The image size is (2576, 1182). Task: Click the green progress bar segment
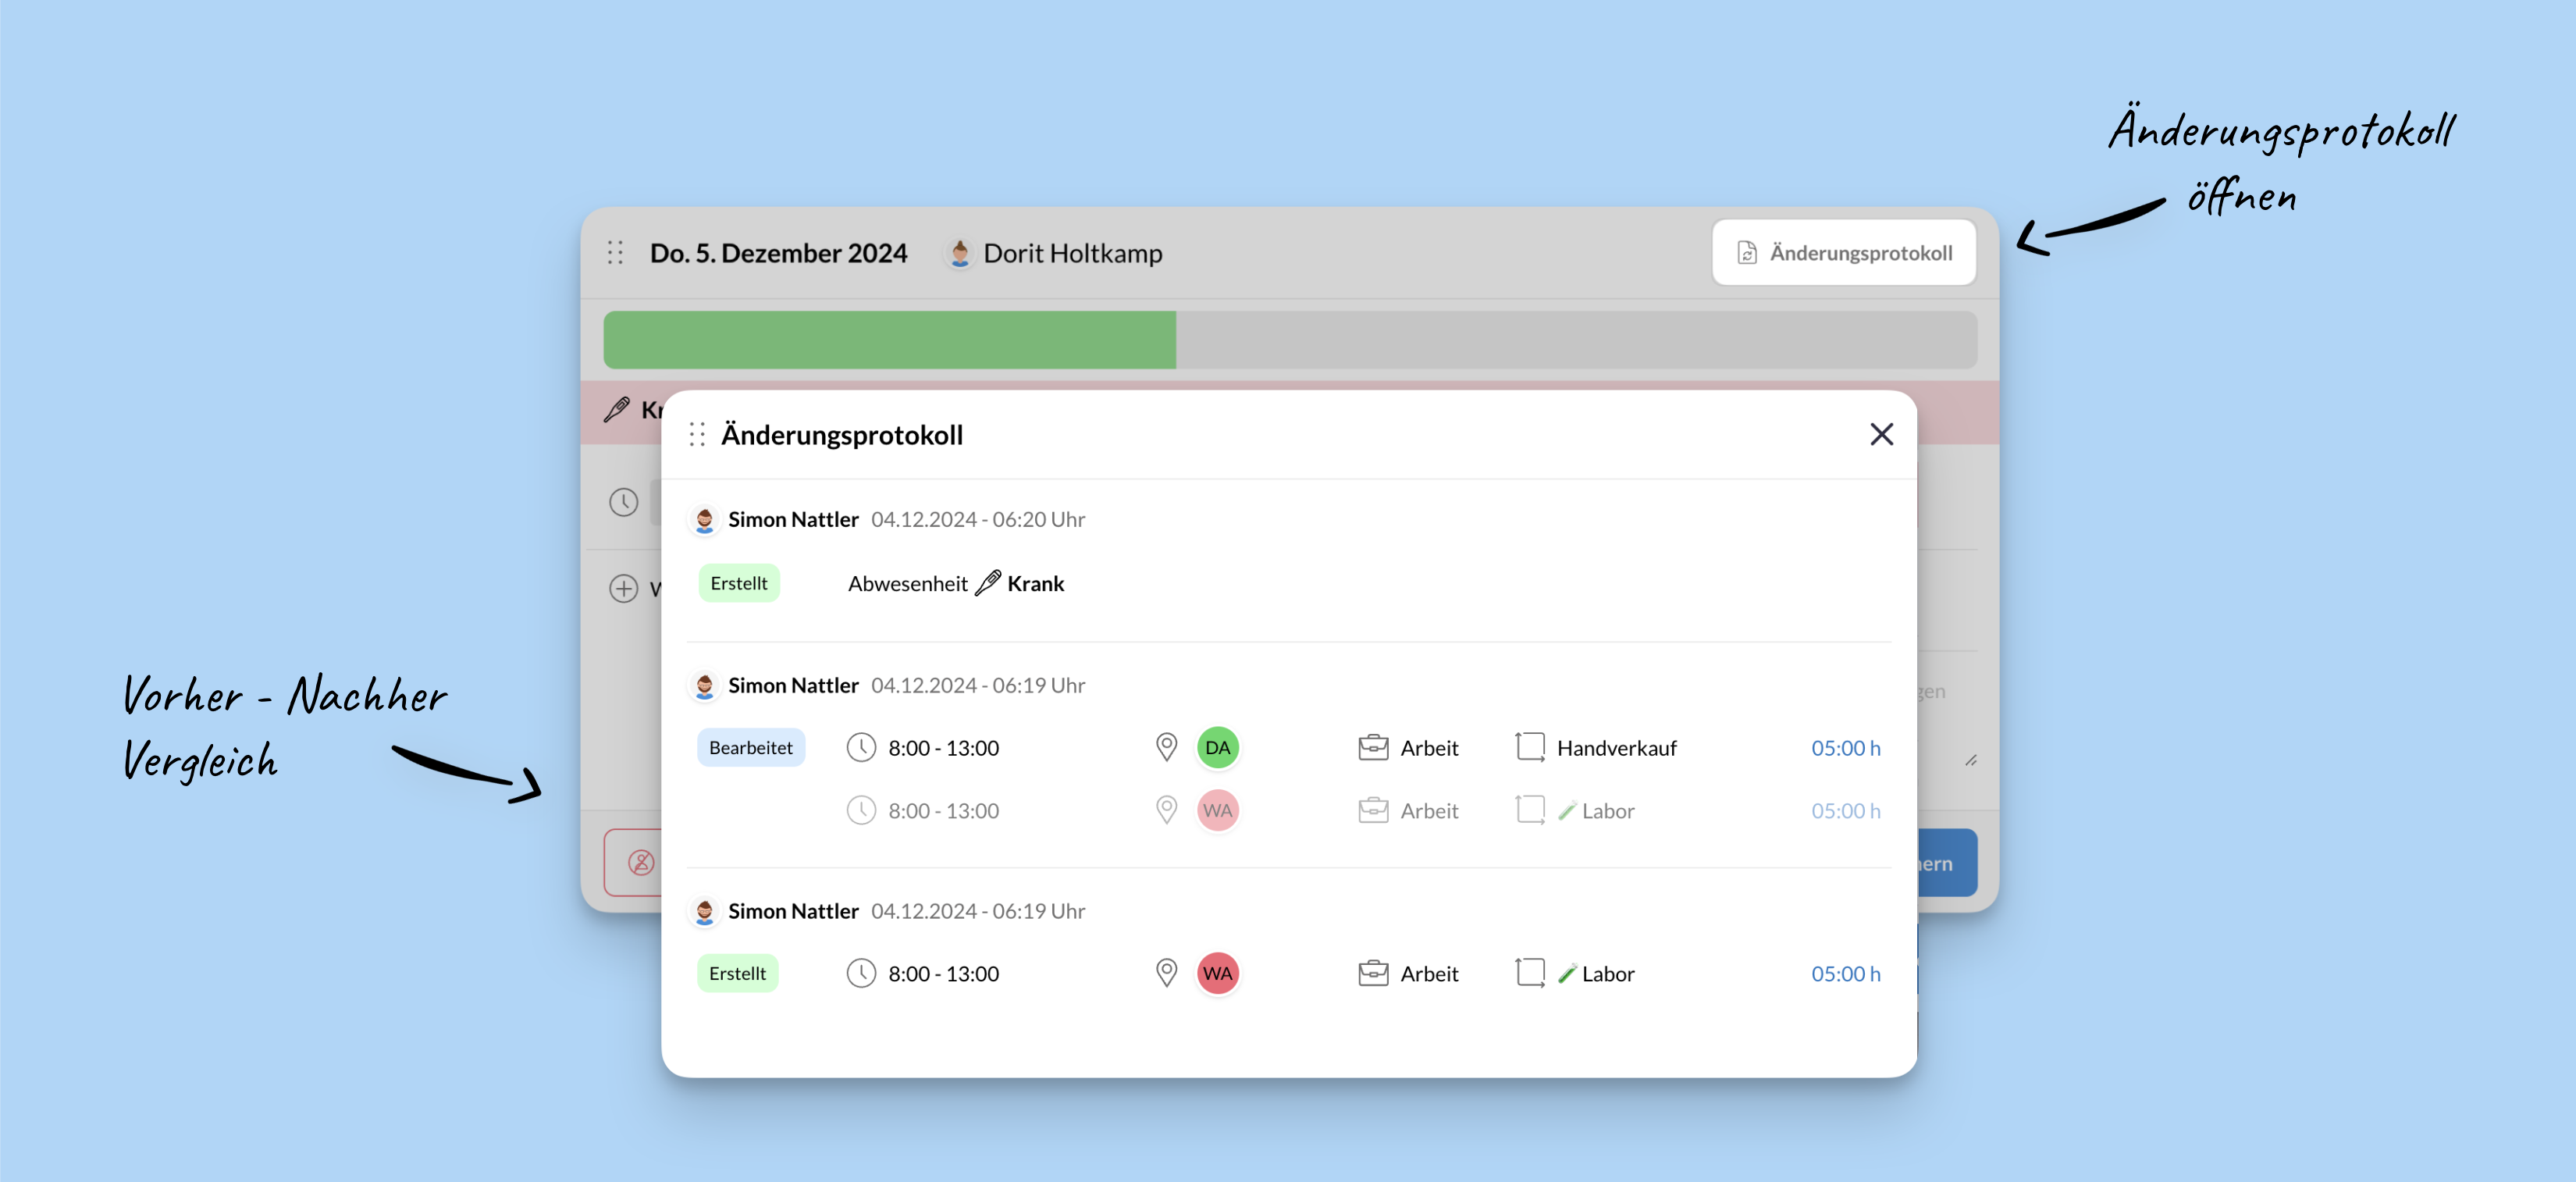(889, 340)
